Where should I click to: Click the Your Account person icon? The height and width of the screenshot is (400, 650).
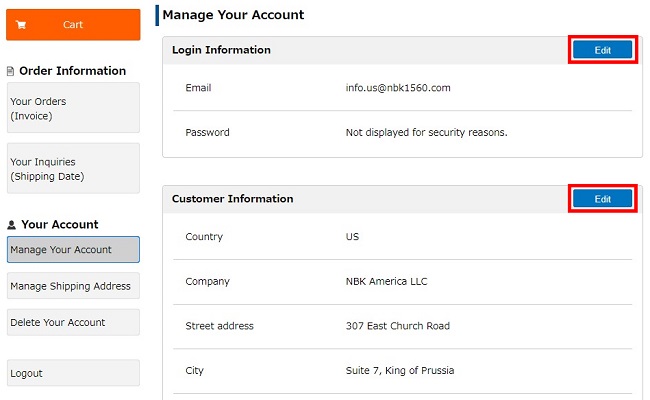coord(12,225)
